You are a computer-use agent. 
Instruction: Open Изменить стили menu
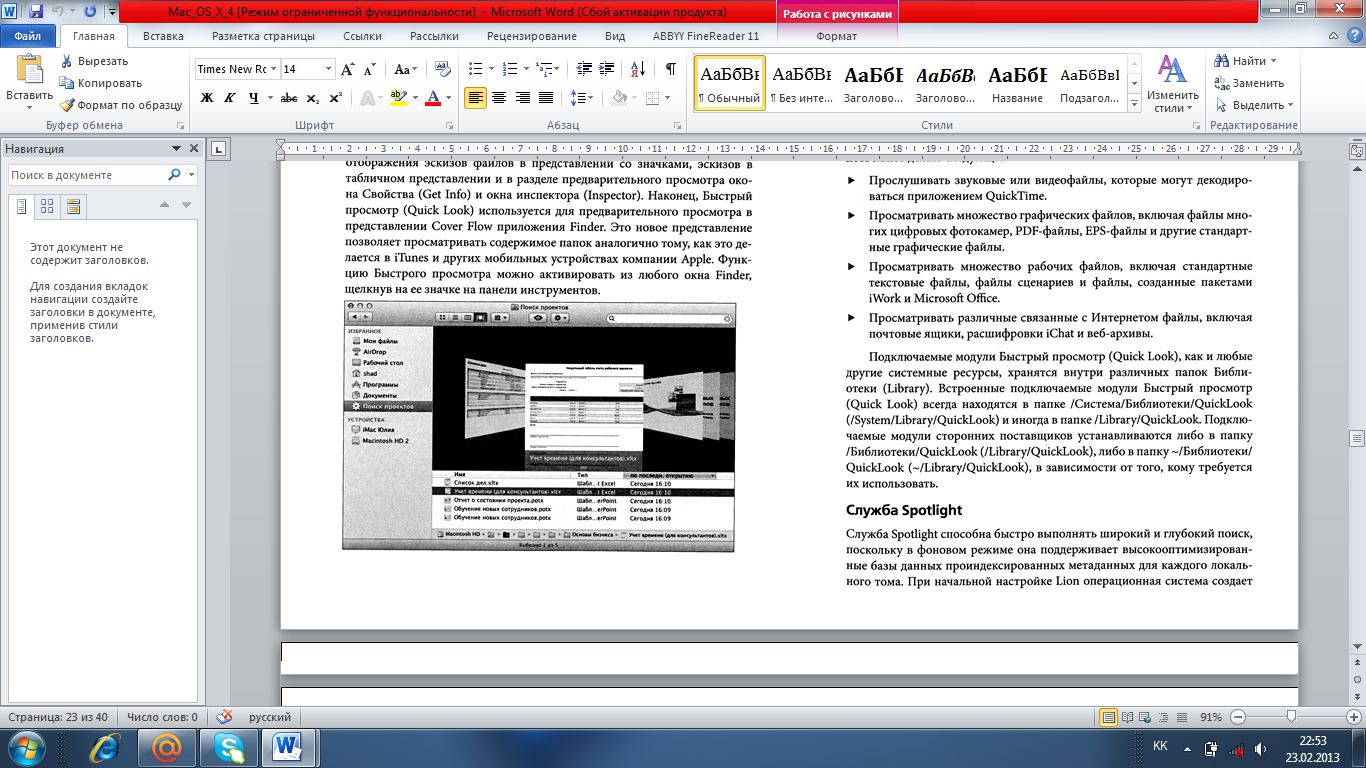[1173, 84]
